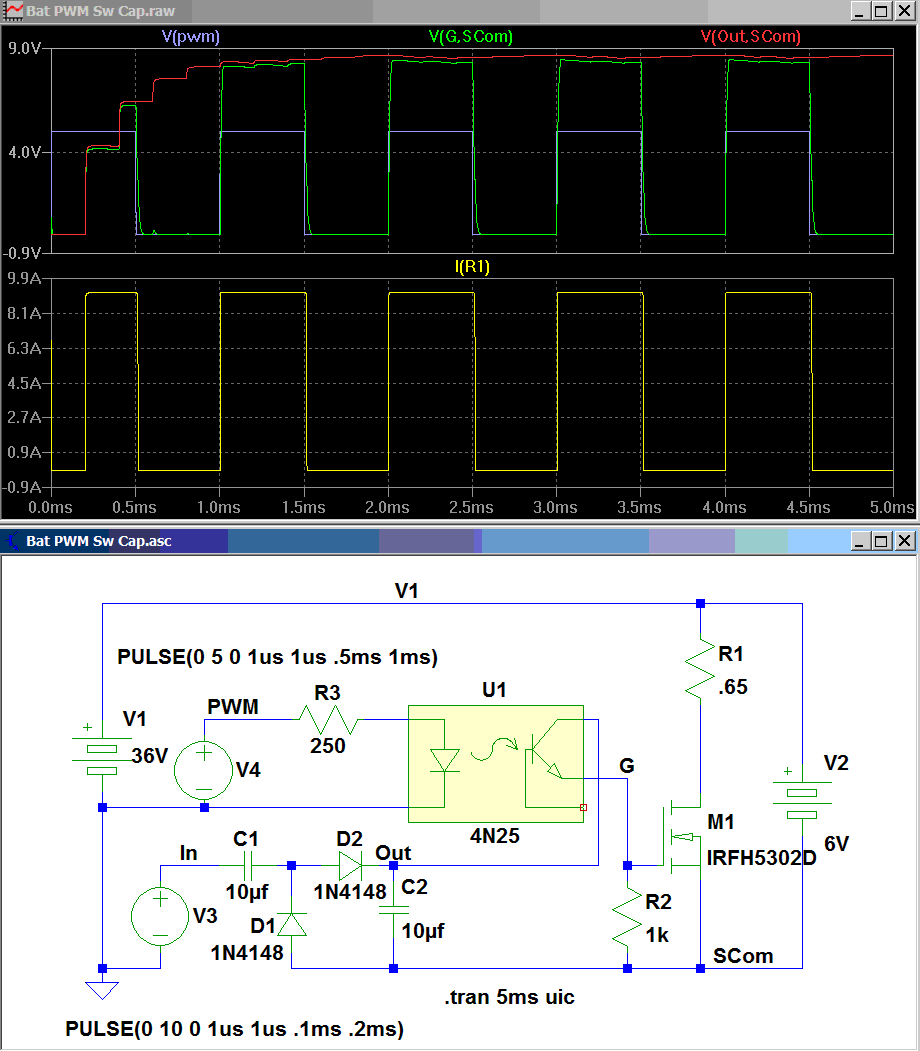Click the waveform window icon in raw title bar
The image size is (920, 1051).
tap(13, 11)
